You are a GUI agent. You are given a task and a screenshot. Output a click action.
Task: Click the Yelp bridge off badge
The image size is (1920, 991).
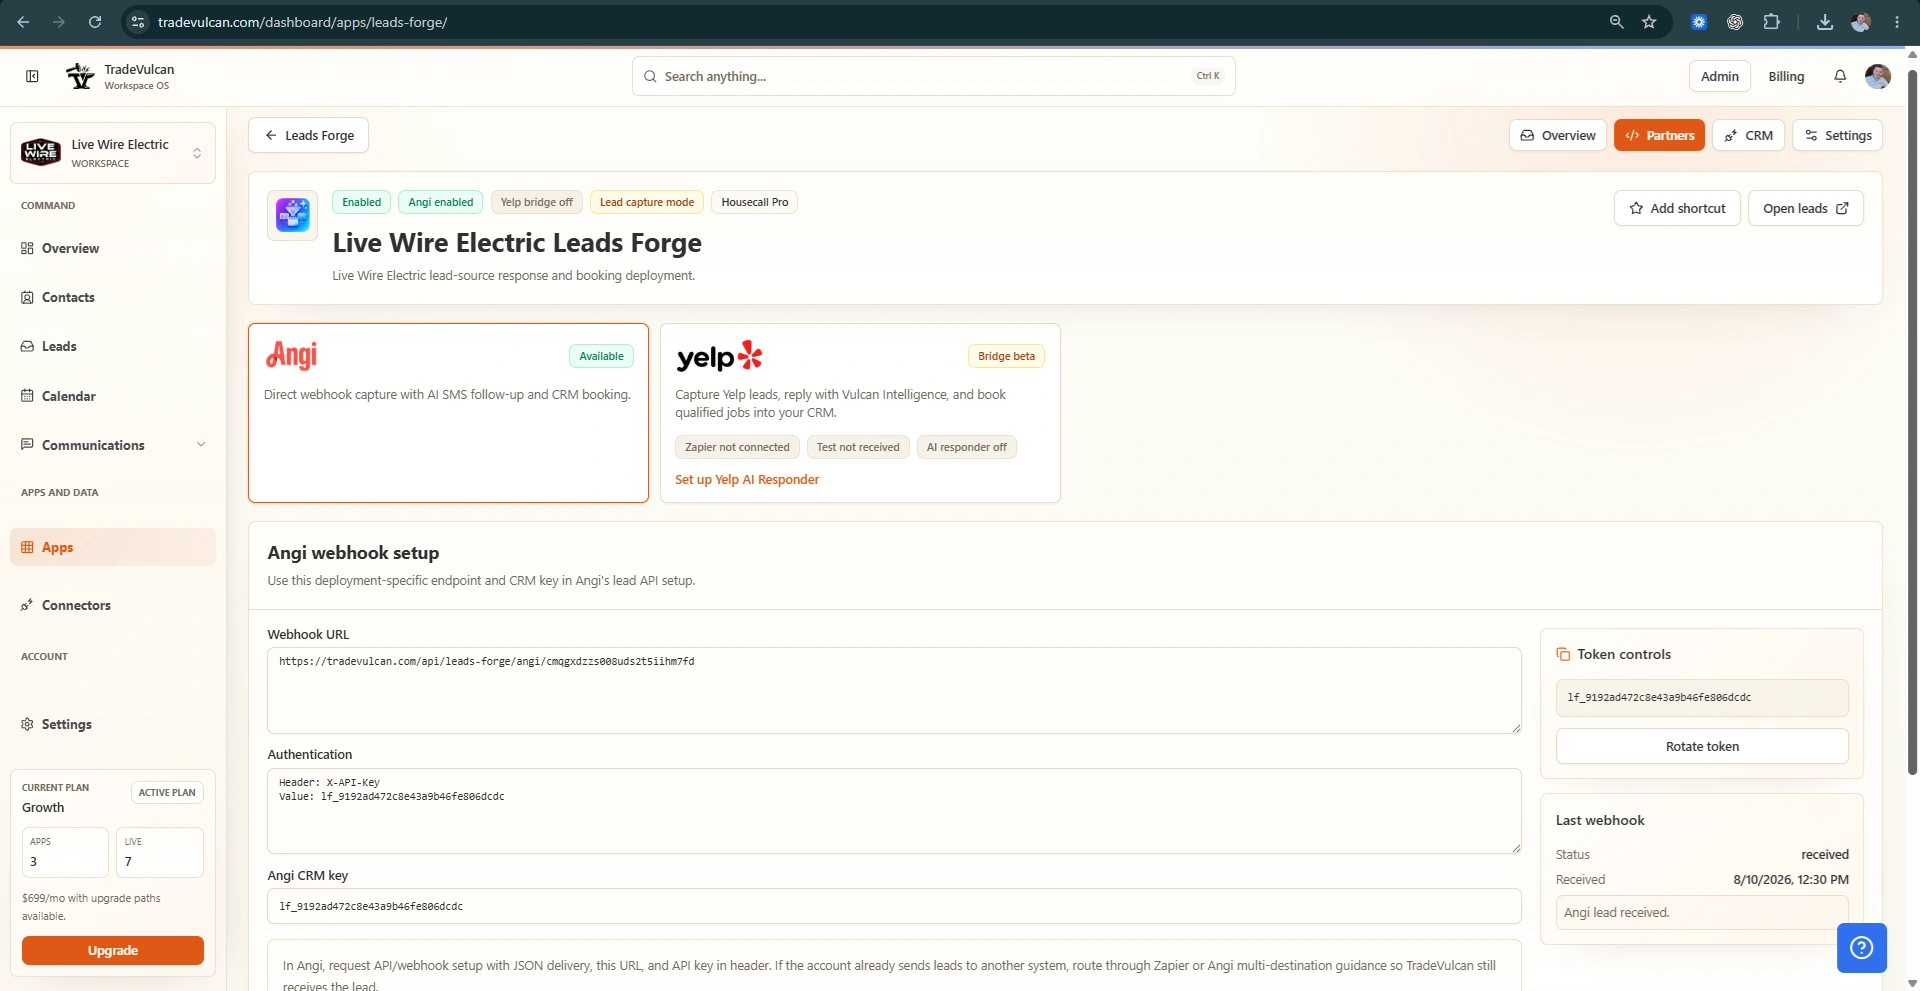pos(536,202)
